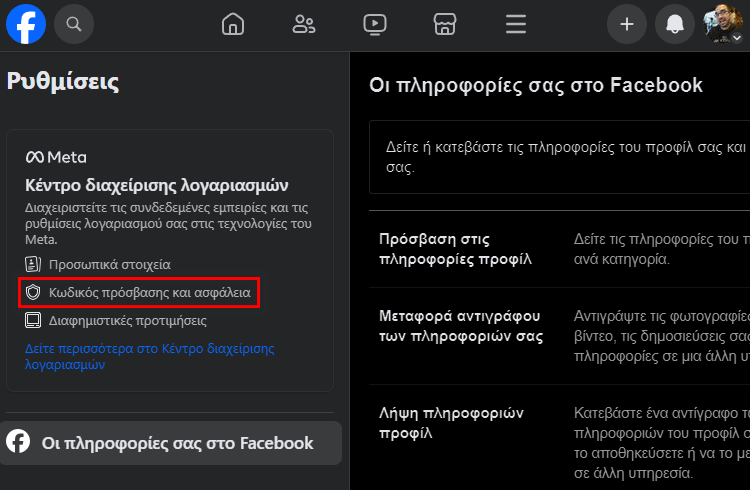This screenshot has height=490, width=750.
Task: Open the notifications bell
Action: coord(675,24)
